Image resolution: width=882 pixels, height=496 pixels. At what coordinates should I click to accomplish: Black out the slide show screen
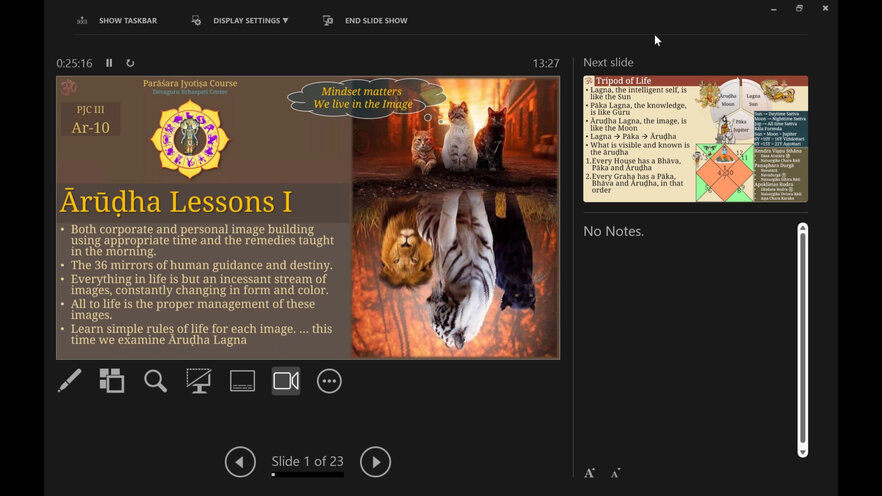(x=199, y=381)
